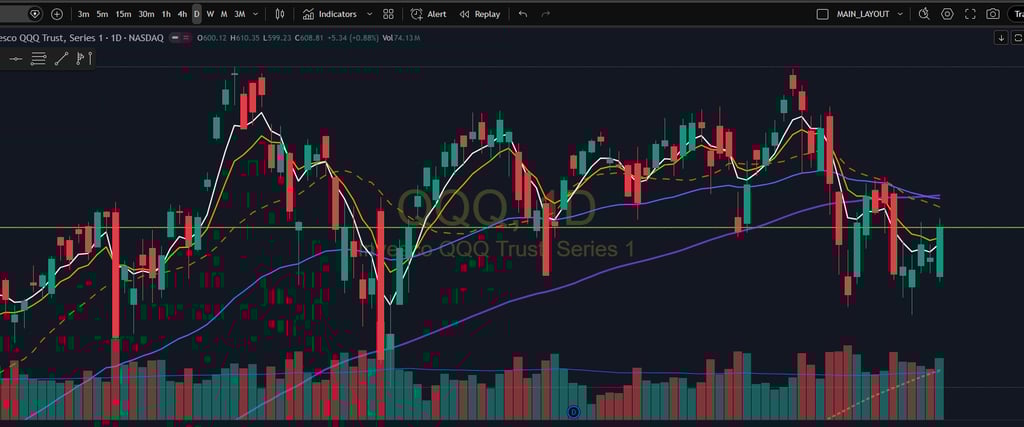The width and height of the screenshot is (1024, 427).
Task: Open the MAIN_LAYOUT layout name menu
Action: click(863, 14)
